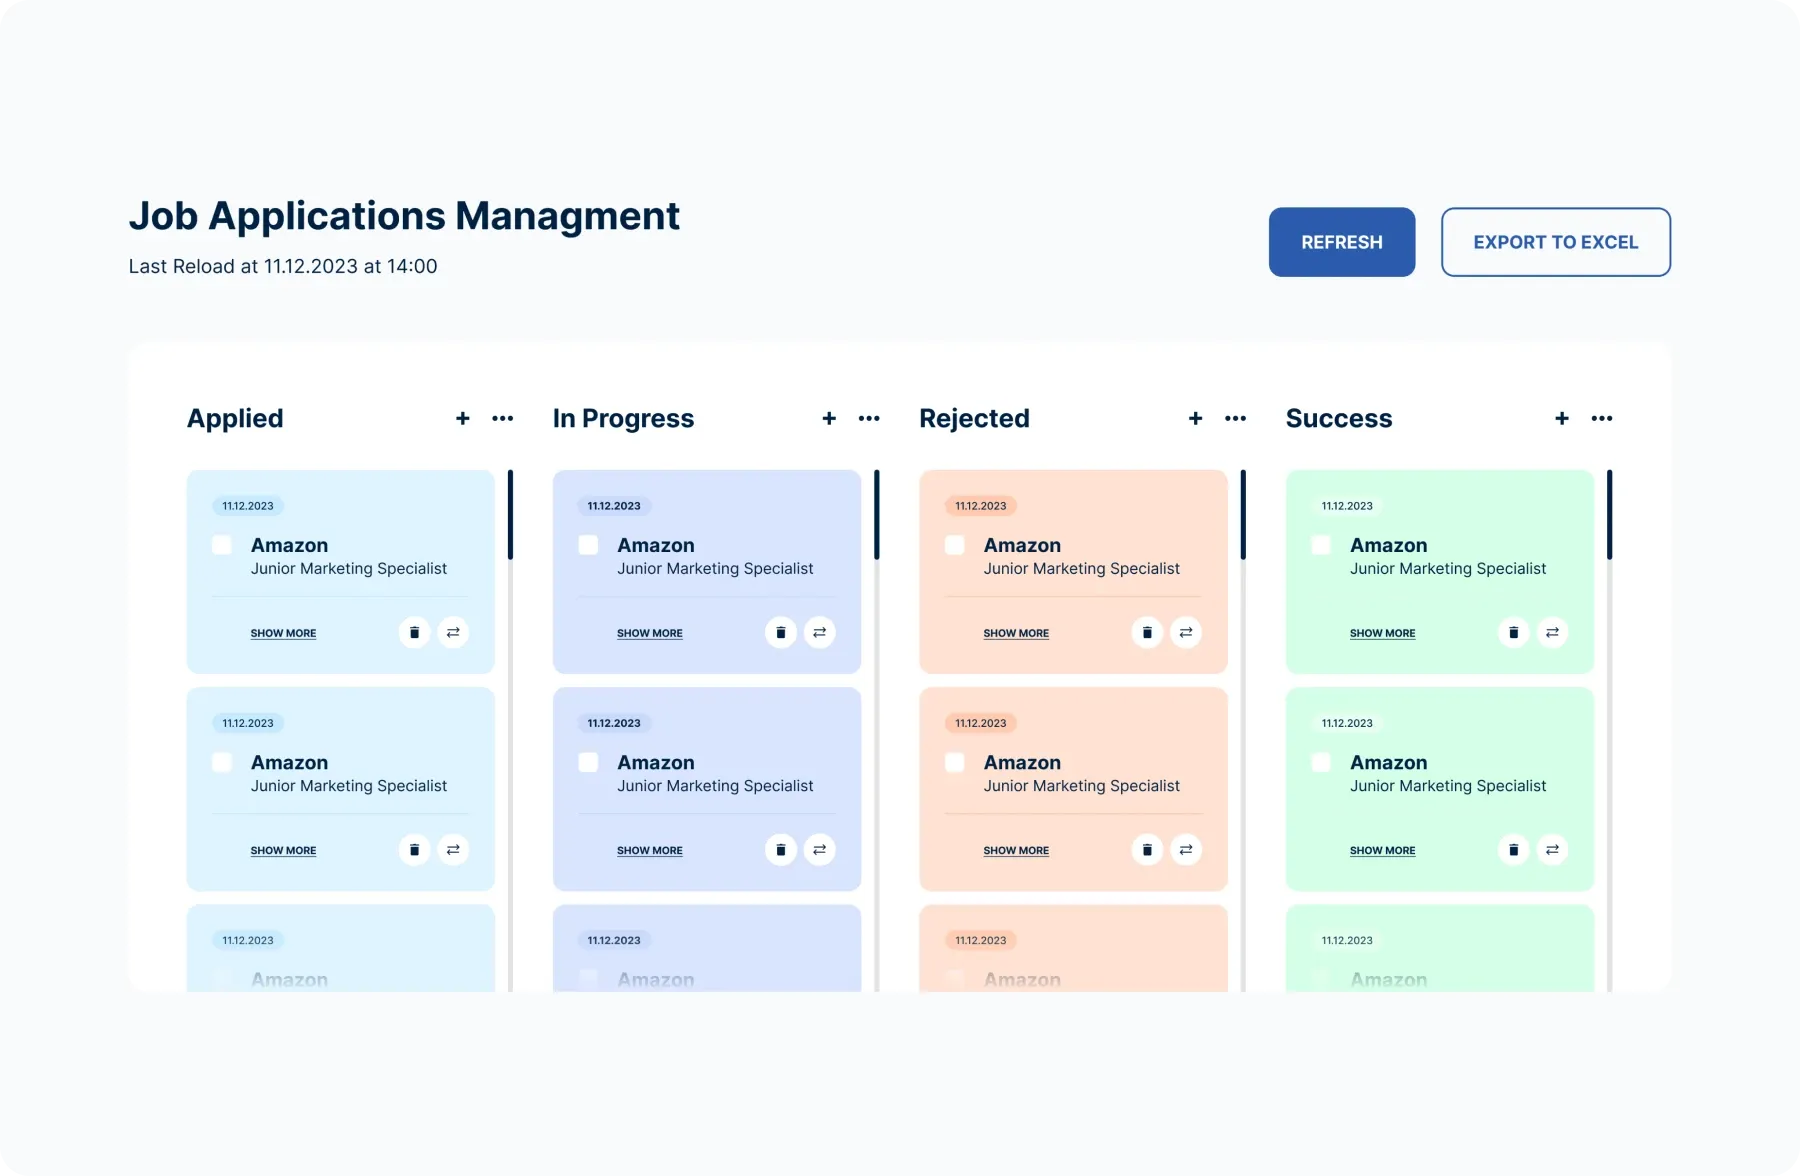Click the Applied column scrollbar thumb
The image size is (1800, 1176).
[510, 515]
